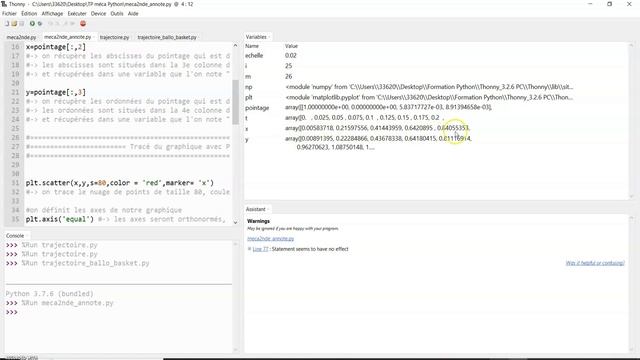Open the Affichage menu

[x=52, y=13]
